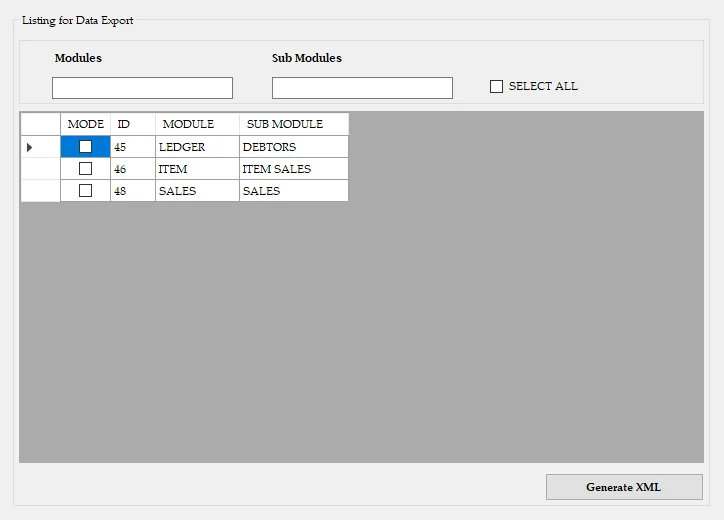Select the DEBTORS sub module cell

(x=294, y=147)
